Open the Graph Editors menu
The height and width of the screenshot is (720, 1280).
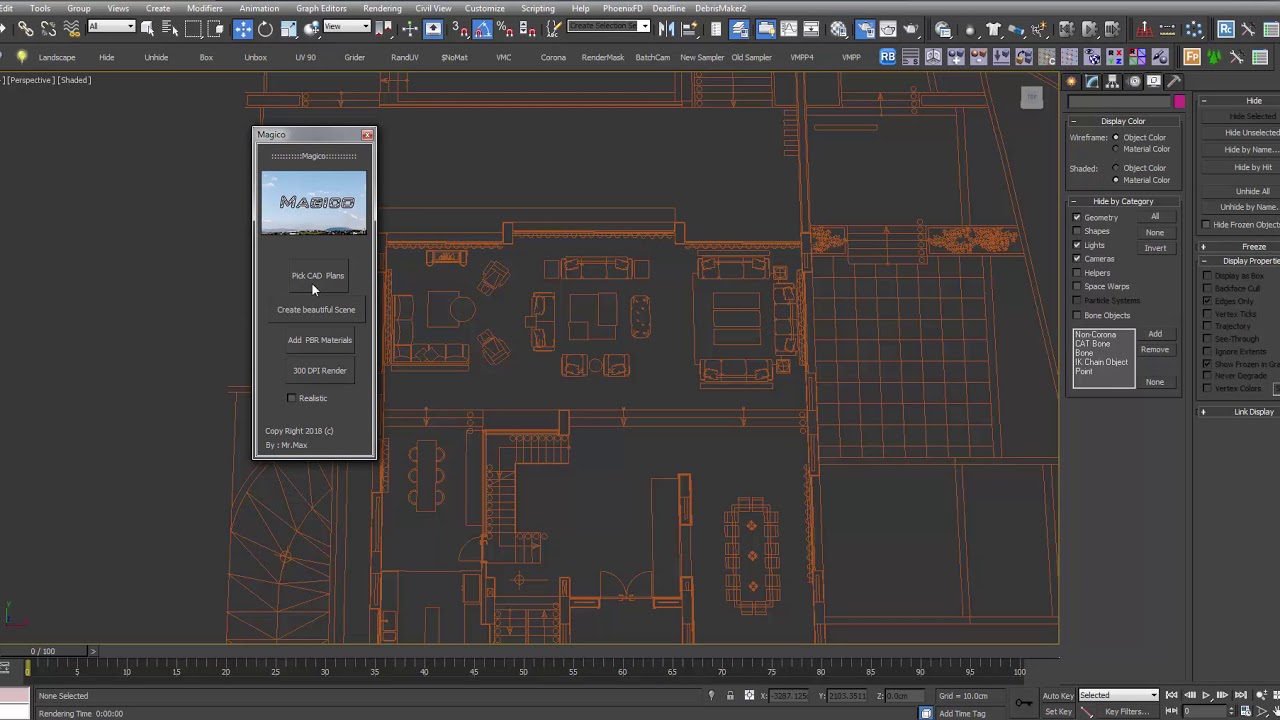(x=320, y=8)
